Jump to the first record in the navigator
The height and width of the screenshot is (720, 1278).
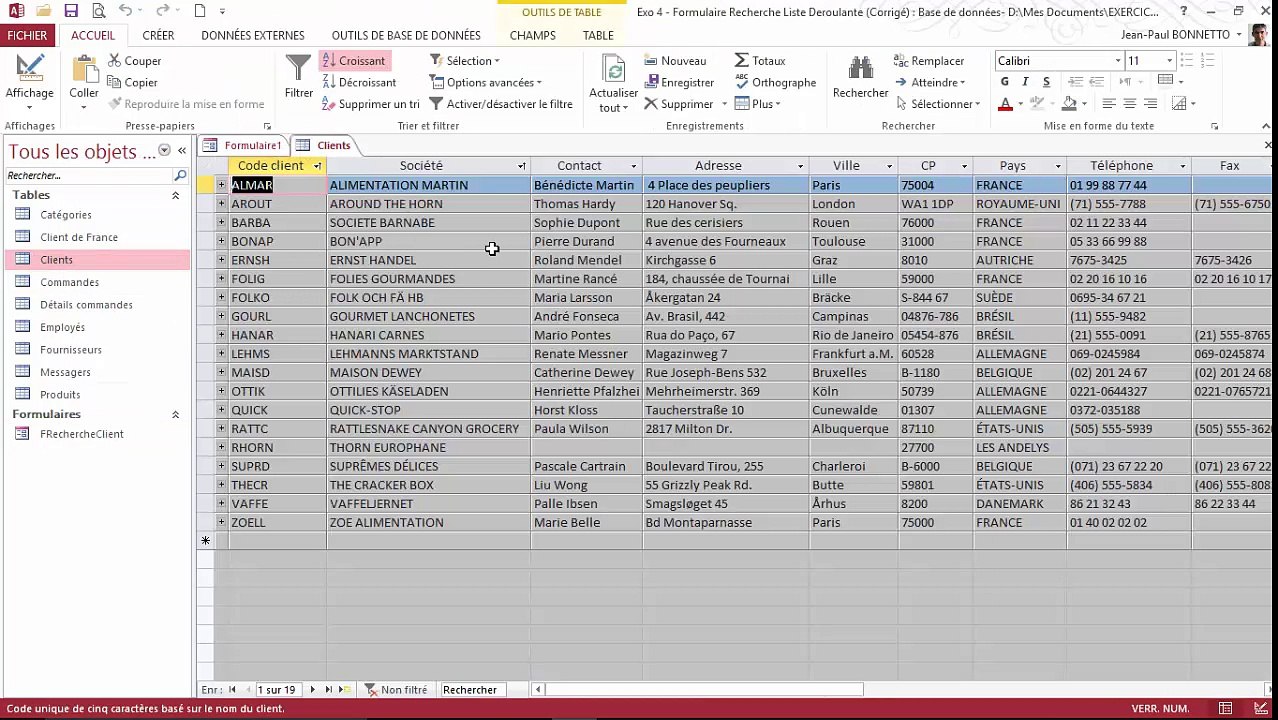(x=232, y=690)
